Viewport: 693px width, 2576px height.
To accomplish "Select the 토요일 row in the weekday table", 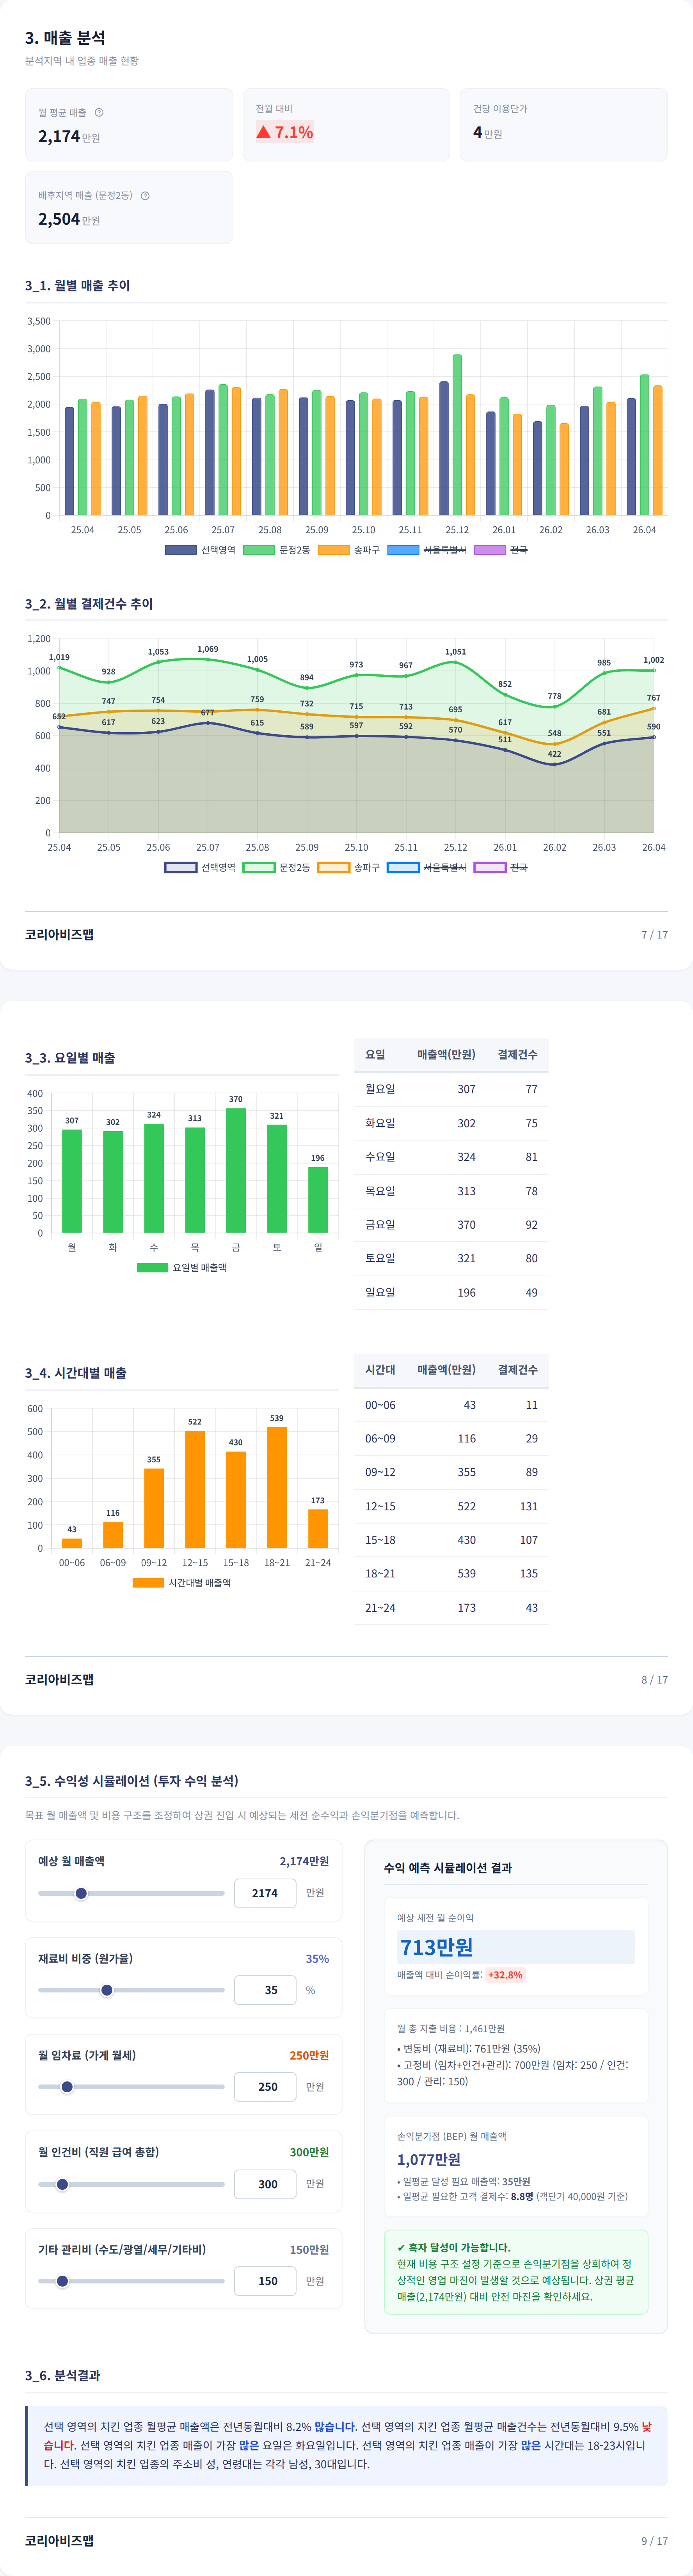I will click(451, 1259).
